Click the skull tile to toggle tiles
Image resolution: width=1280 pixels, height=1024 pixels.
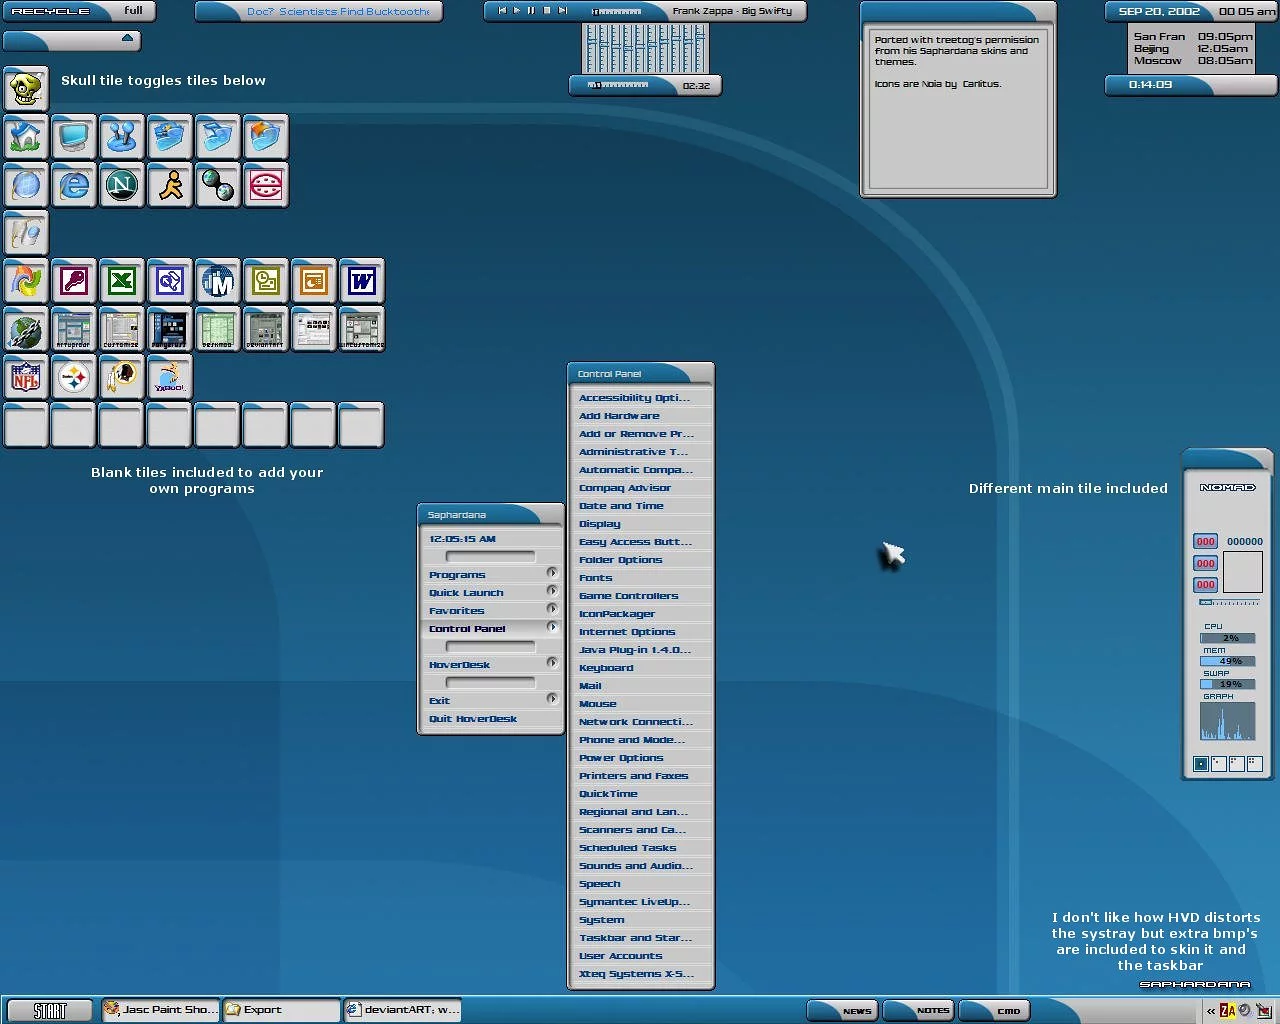click(26, 89)
